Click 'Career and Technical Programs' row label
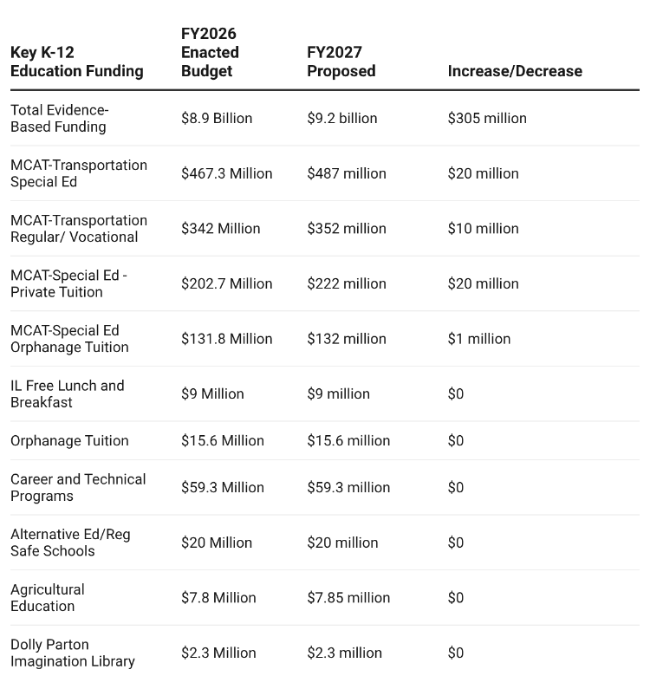The width and height of the screenshot is (650, 689). (x=78, y=487)
